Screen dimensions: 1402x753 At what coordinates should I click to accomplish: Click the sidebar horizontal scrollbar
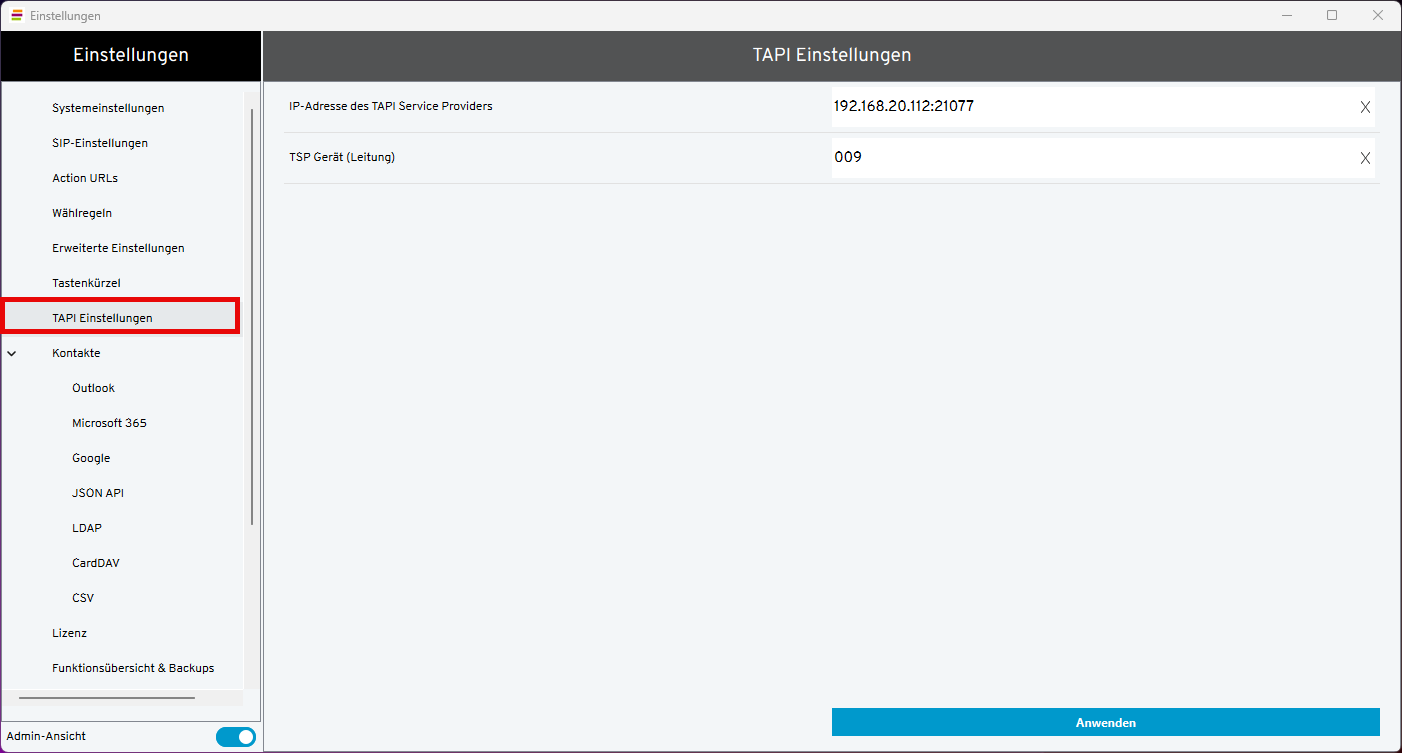[x=106, y=698]
